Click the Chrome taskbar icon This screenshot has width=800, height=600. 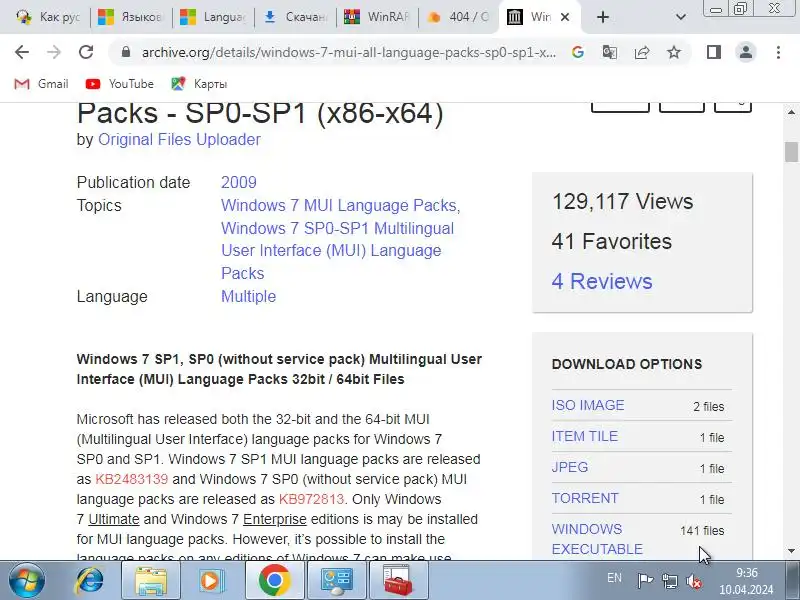click(274, 581)
